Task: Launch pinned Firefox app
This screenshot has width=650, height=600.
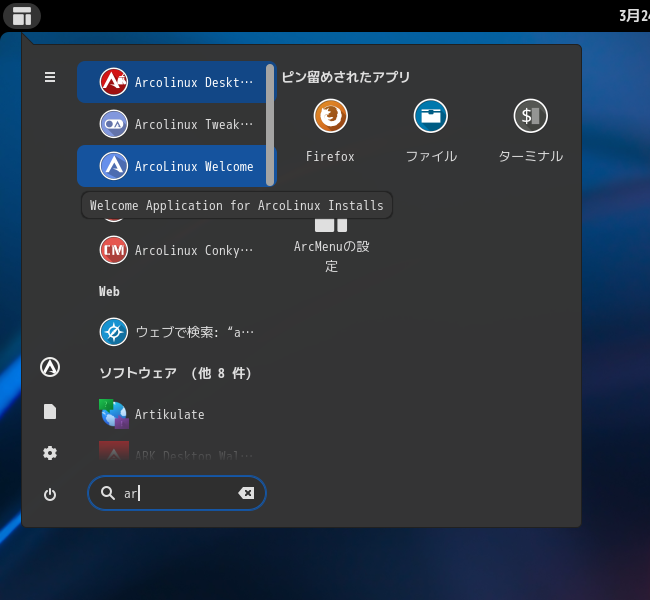Action: tap(330, 131)
